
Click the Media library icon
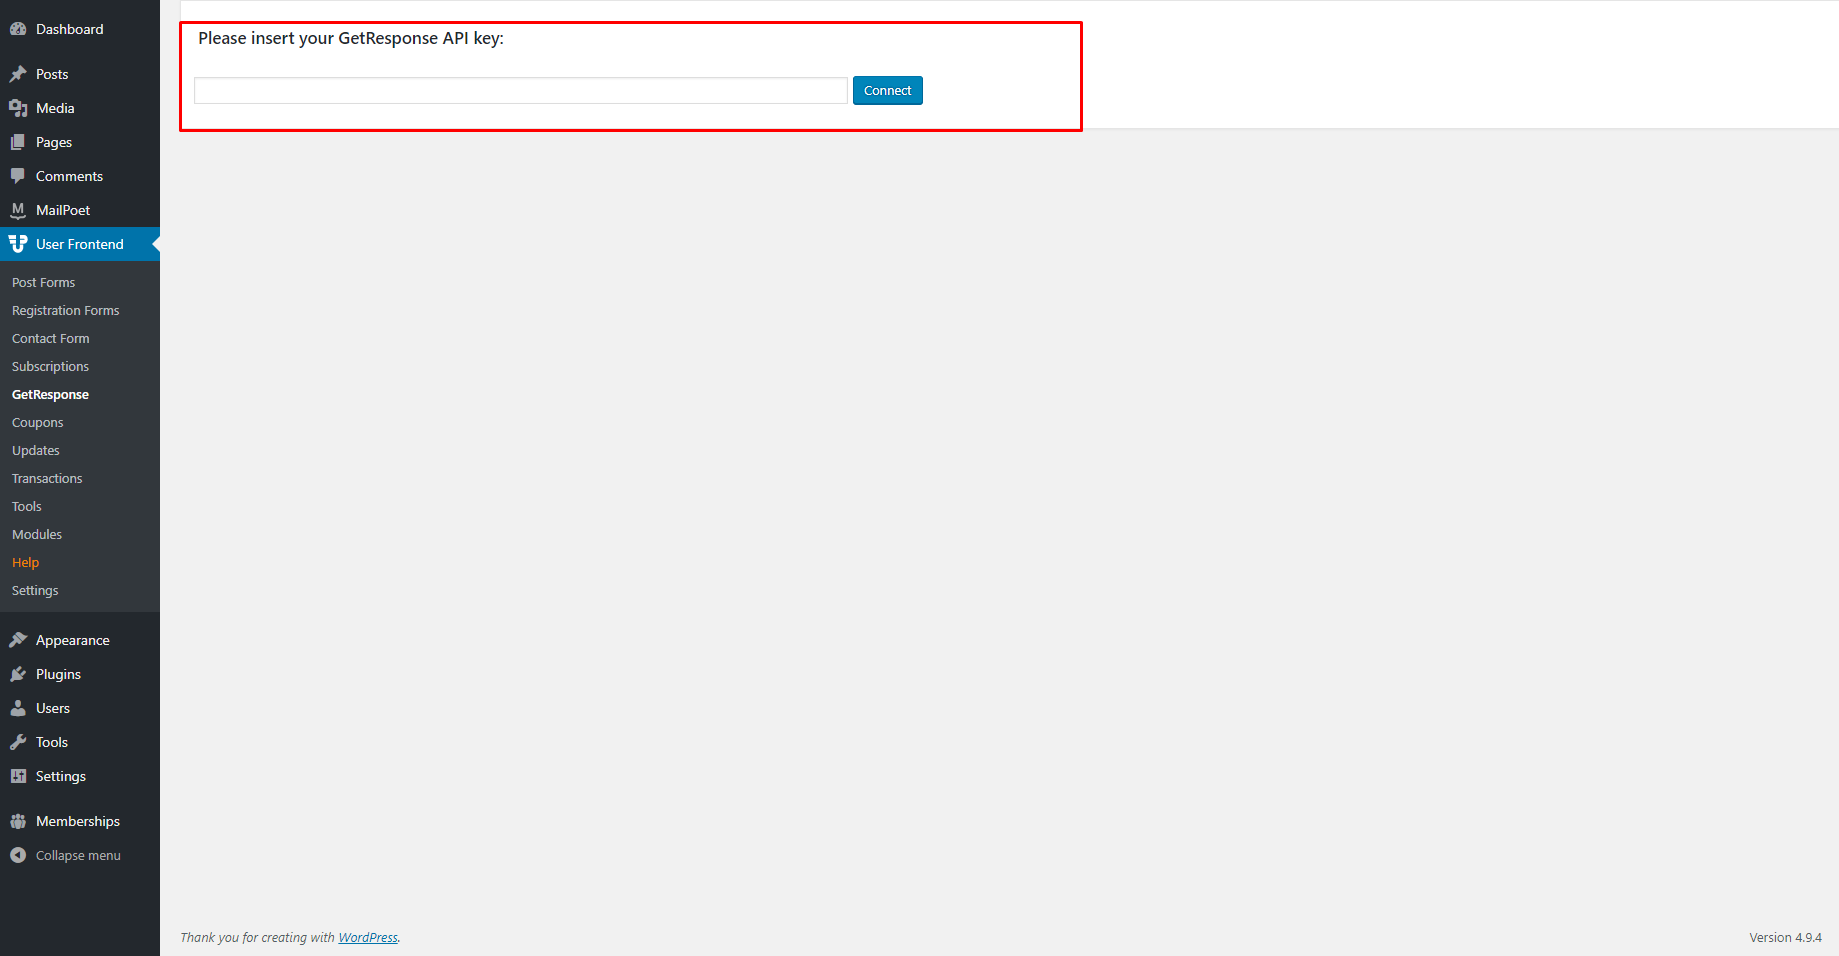pos(18,108)
